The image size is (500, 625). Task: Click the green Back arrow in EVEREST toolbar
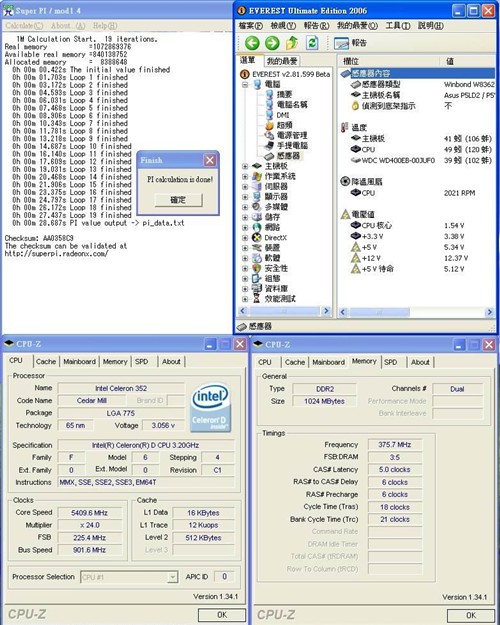[252, 43]
